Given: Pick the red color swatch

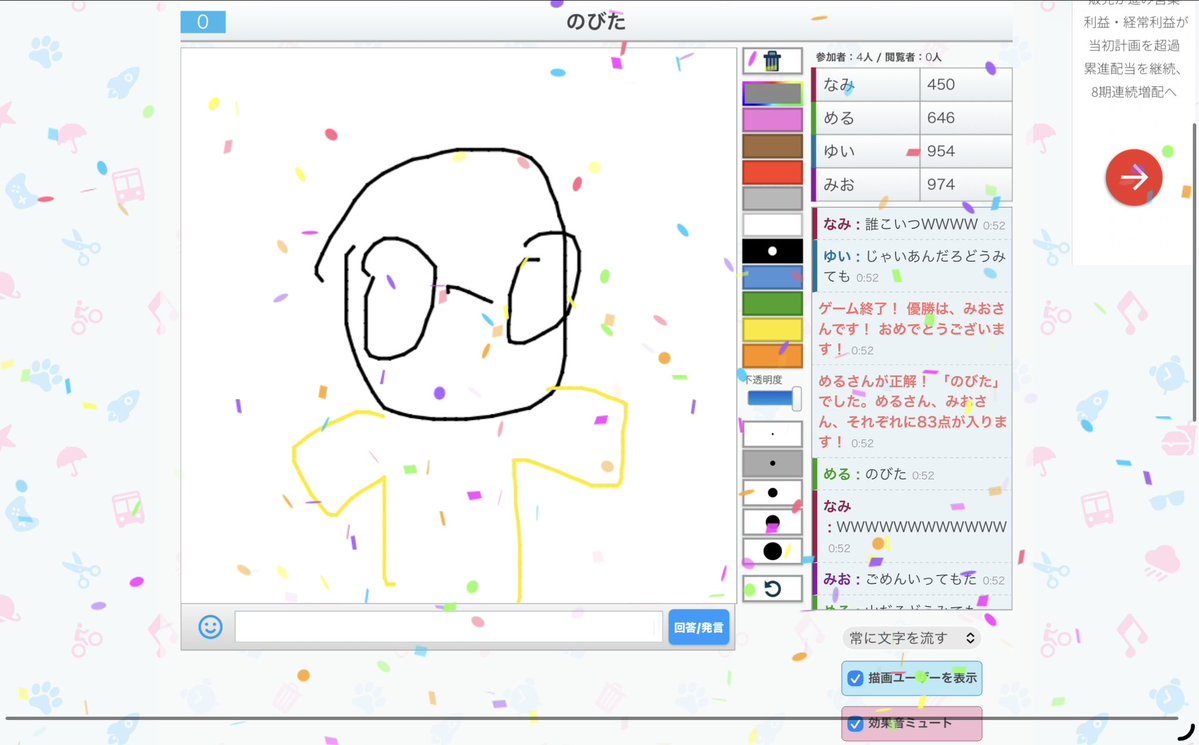Looking at the screenshot, I should [x=772, y=172].
